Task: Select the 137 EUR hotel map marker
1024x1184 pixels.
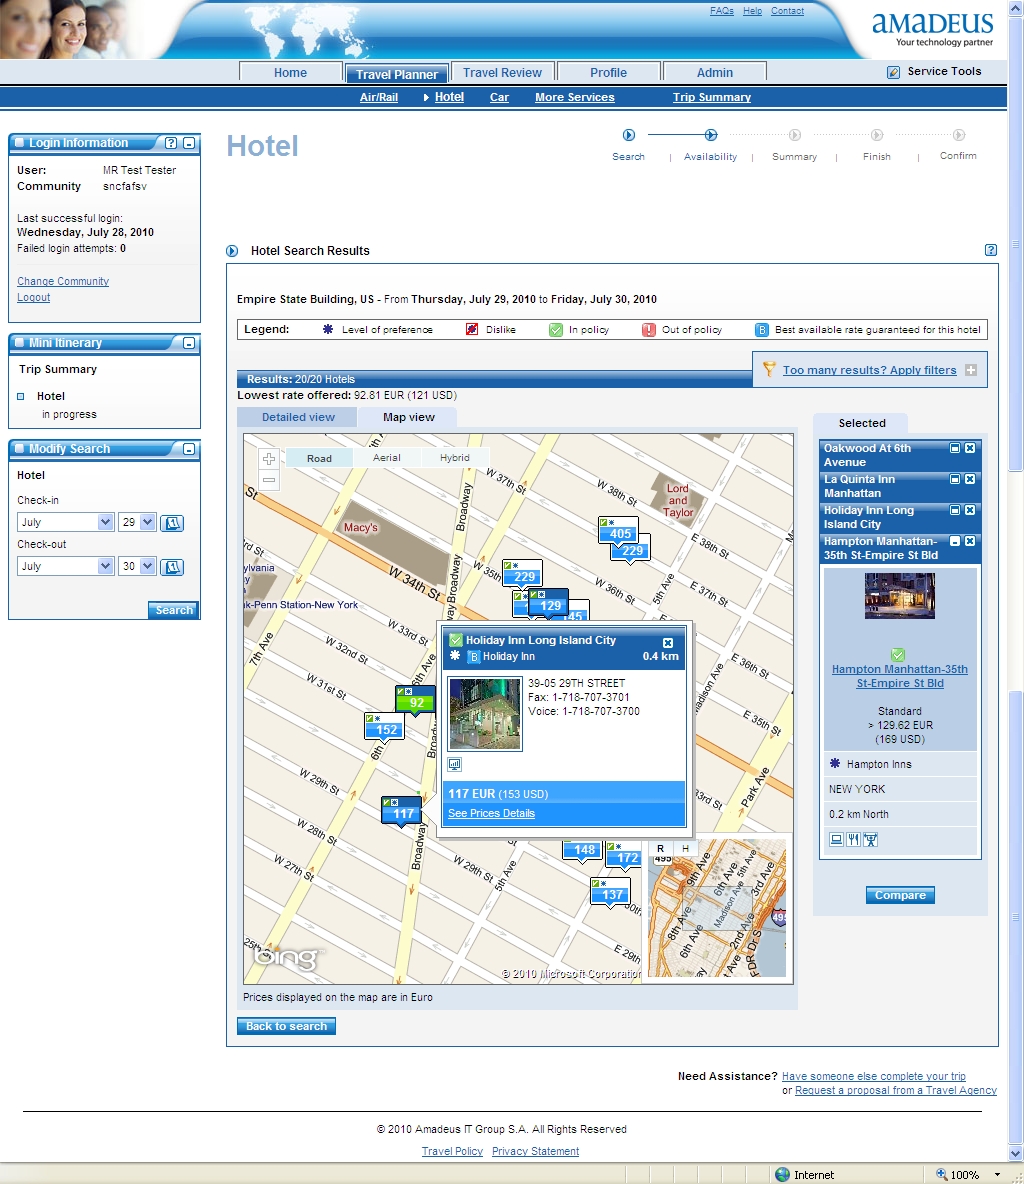Action: [x=610, y=892]
